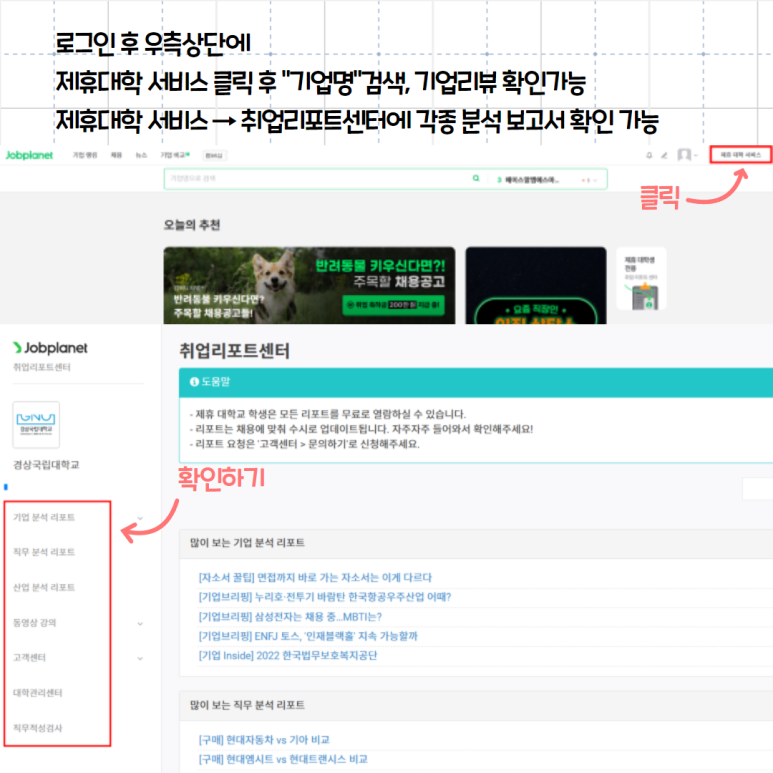The image size is (773, 773).
Task: Click the GNU university logo thumbnail
Action: click(36, 424)
